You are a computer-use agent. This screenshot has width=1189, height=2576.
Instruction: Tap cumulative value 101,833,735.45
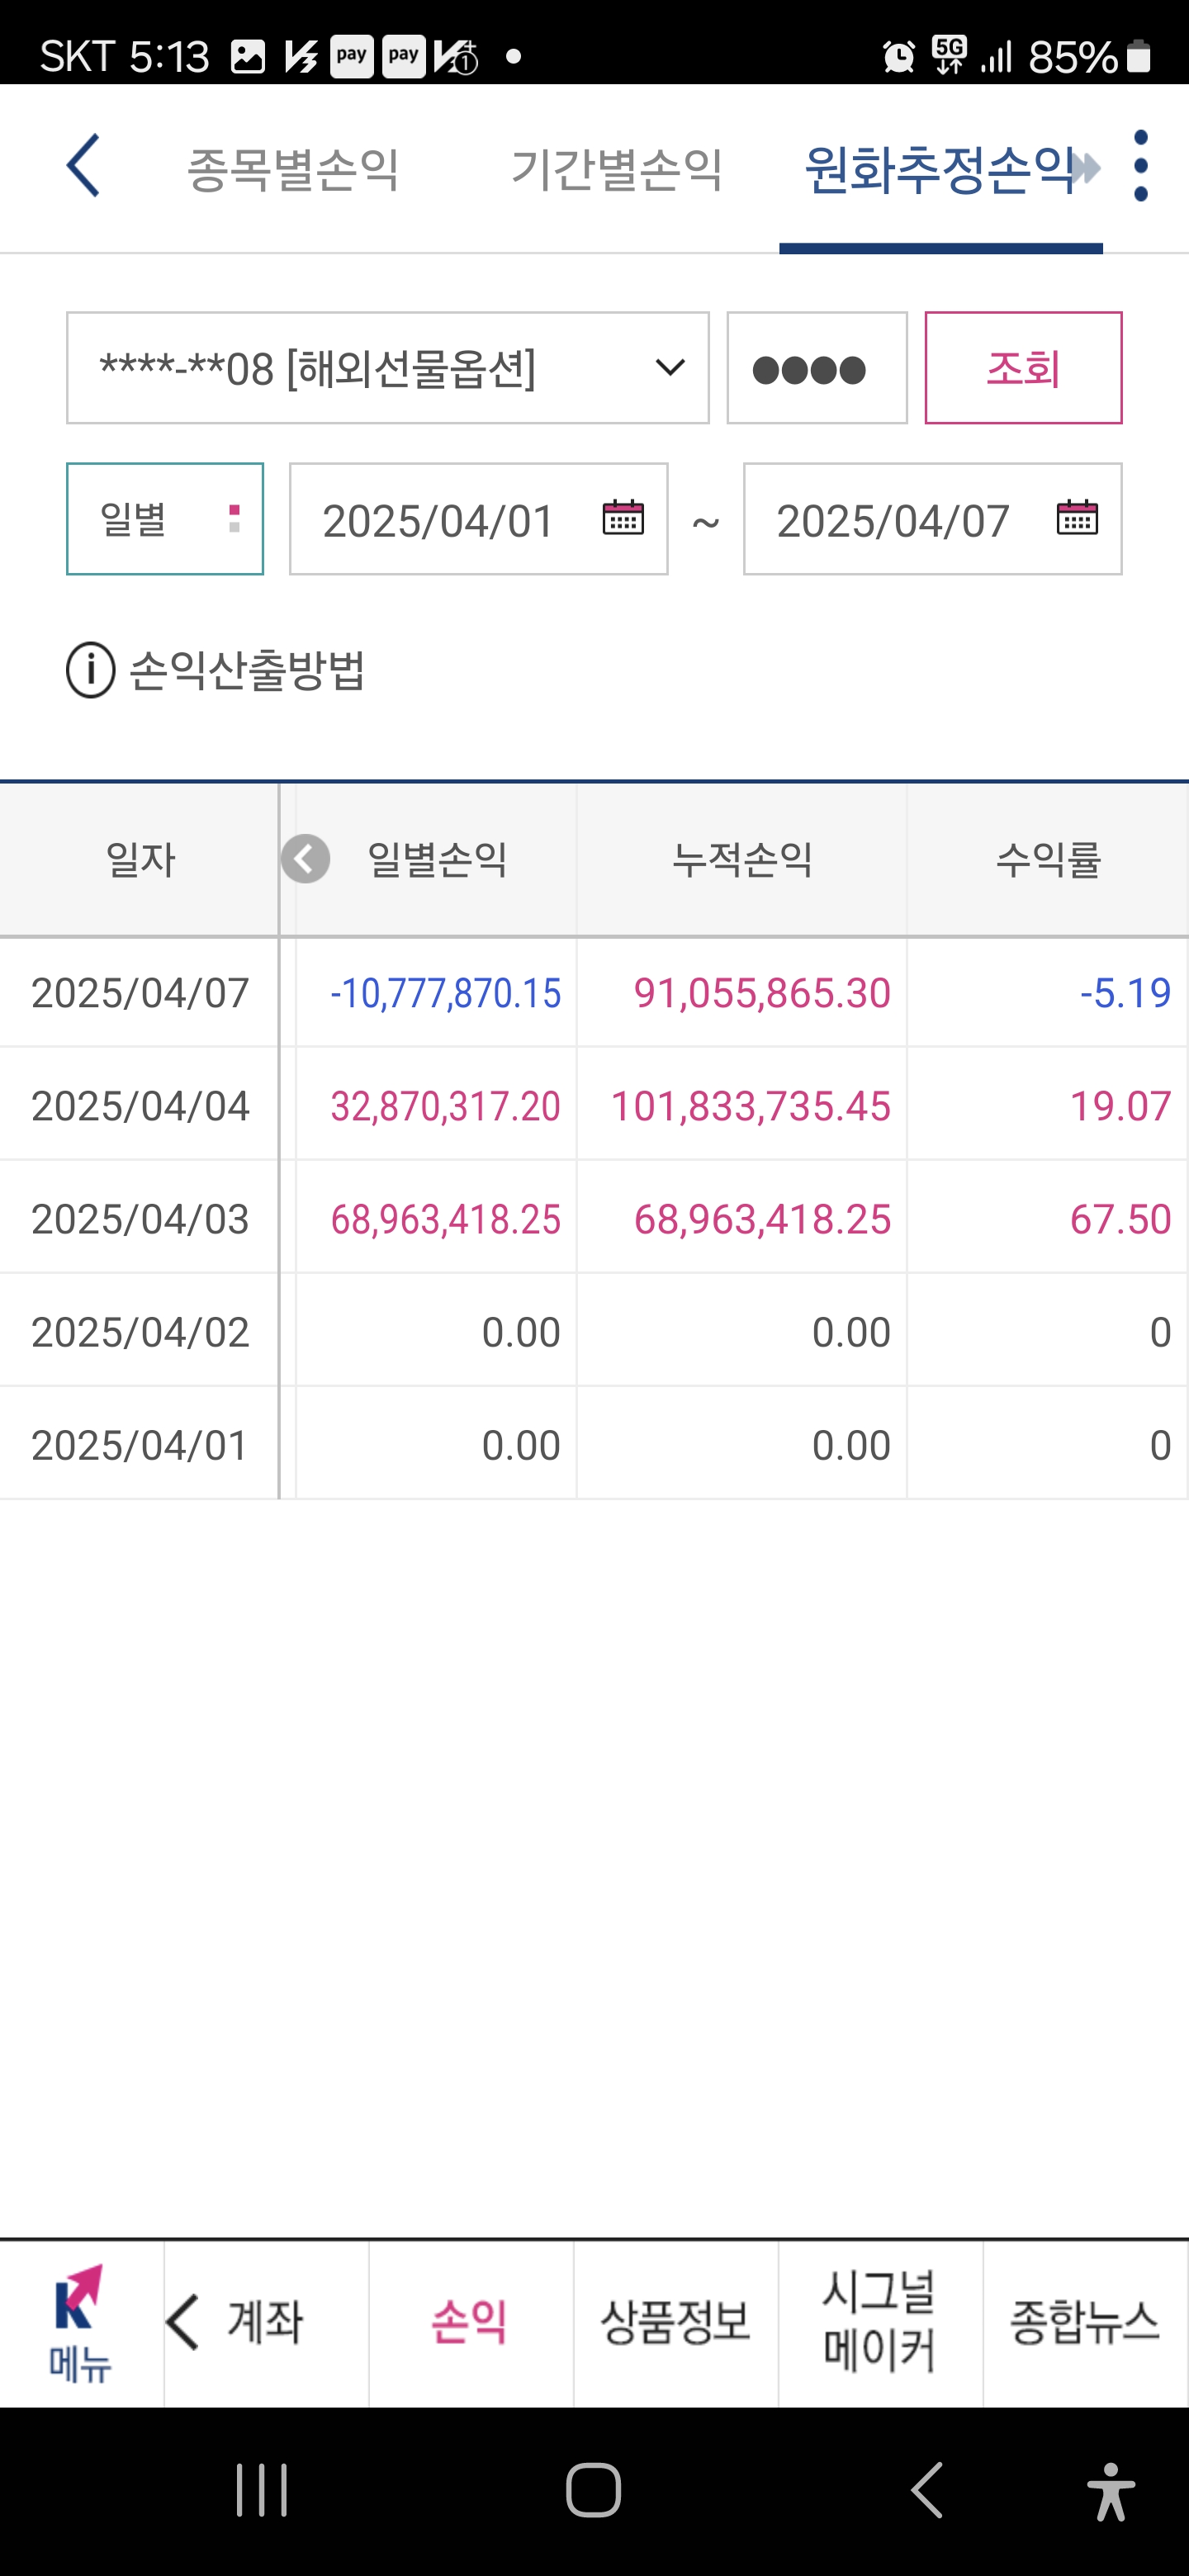750,1106
